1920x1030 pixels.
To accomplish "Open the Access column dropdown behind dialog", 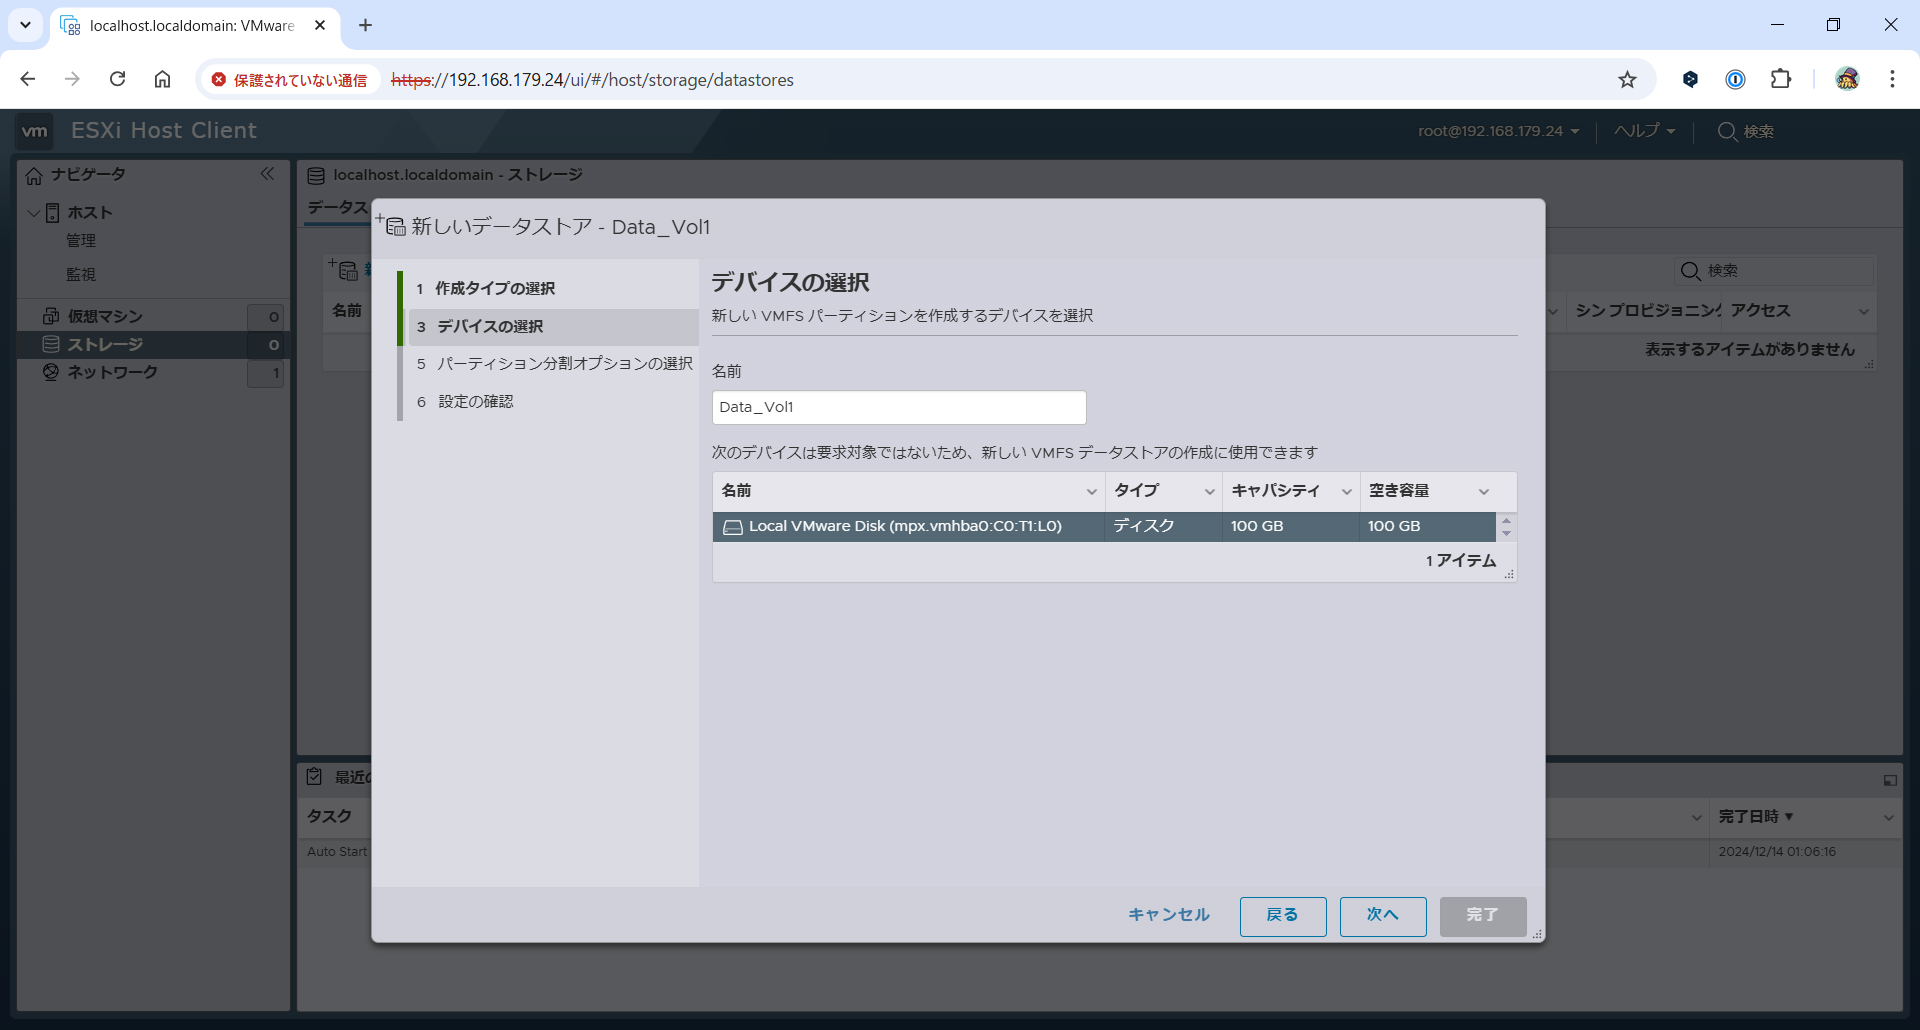I will click(1864, 312).
